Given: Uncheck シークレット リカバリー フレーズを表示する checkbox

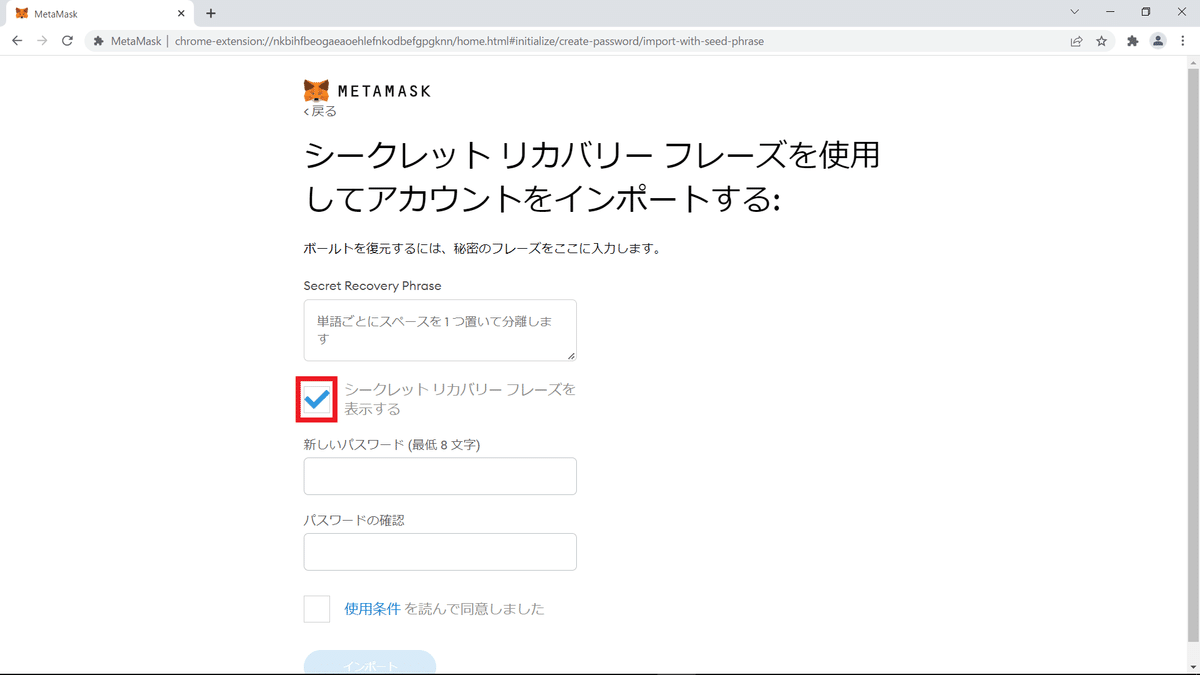Looking at the screenshot, I should pos(317,399).
